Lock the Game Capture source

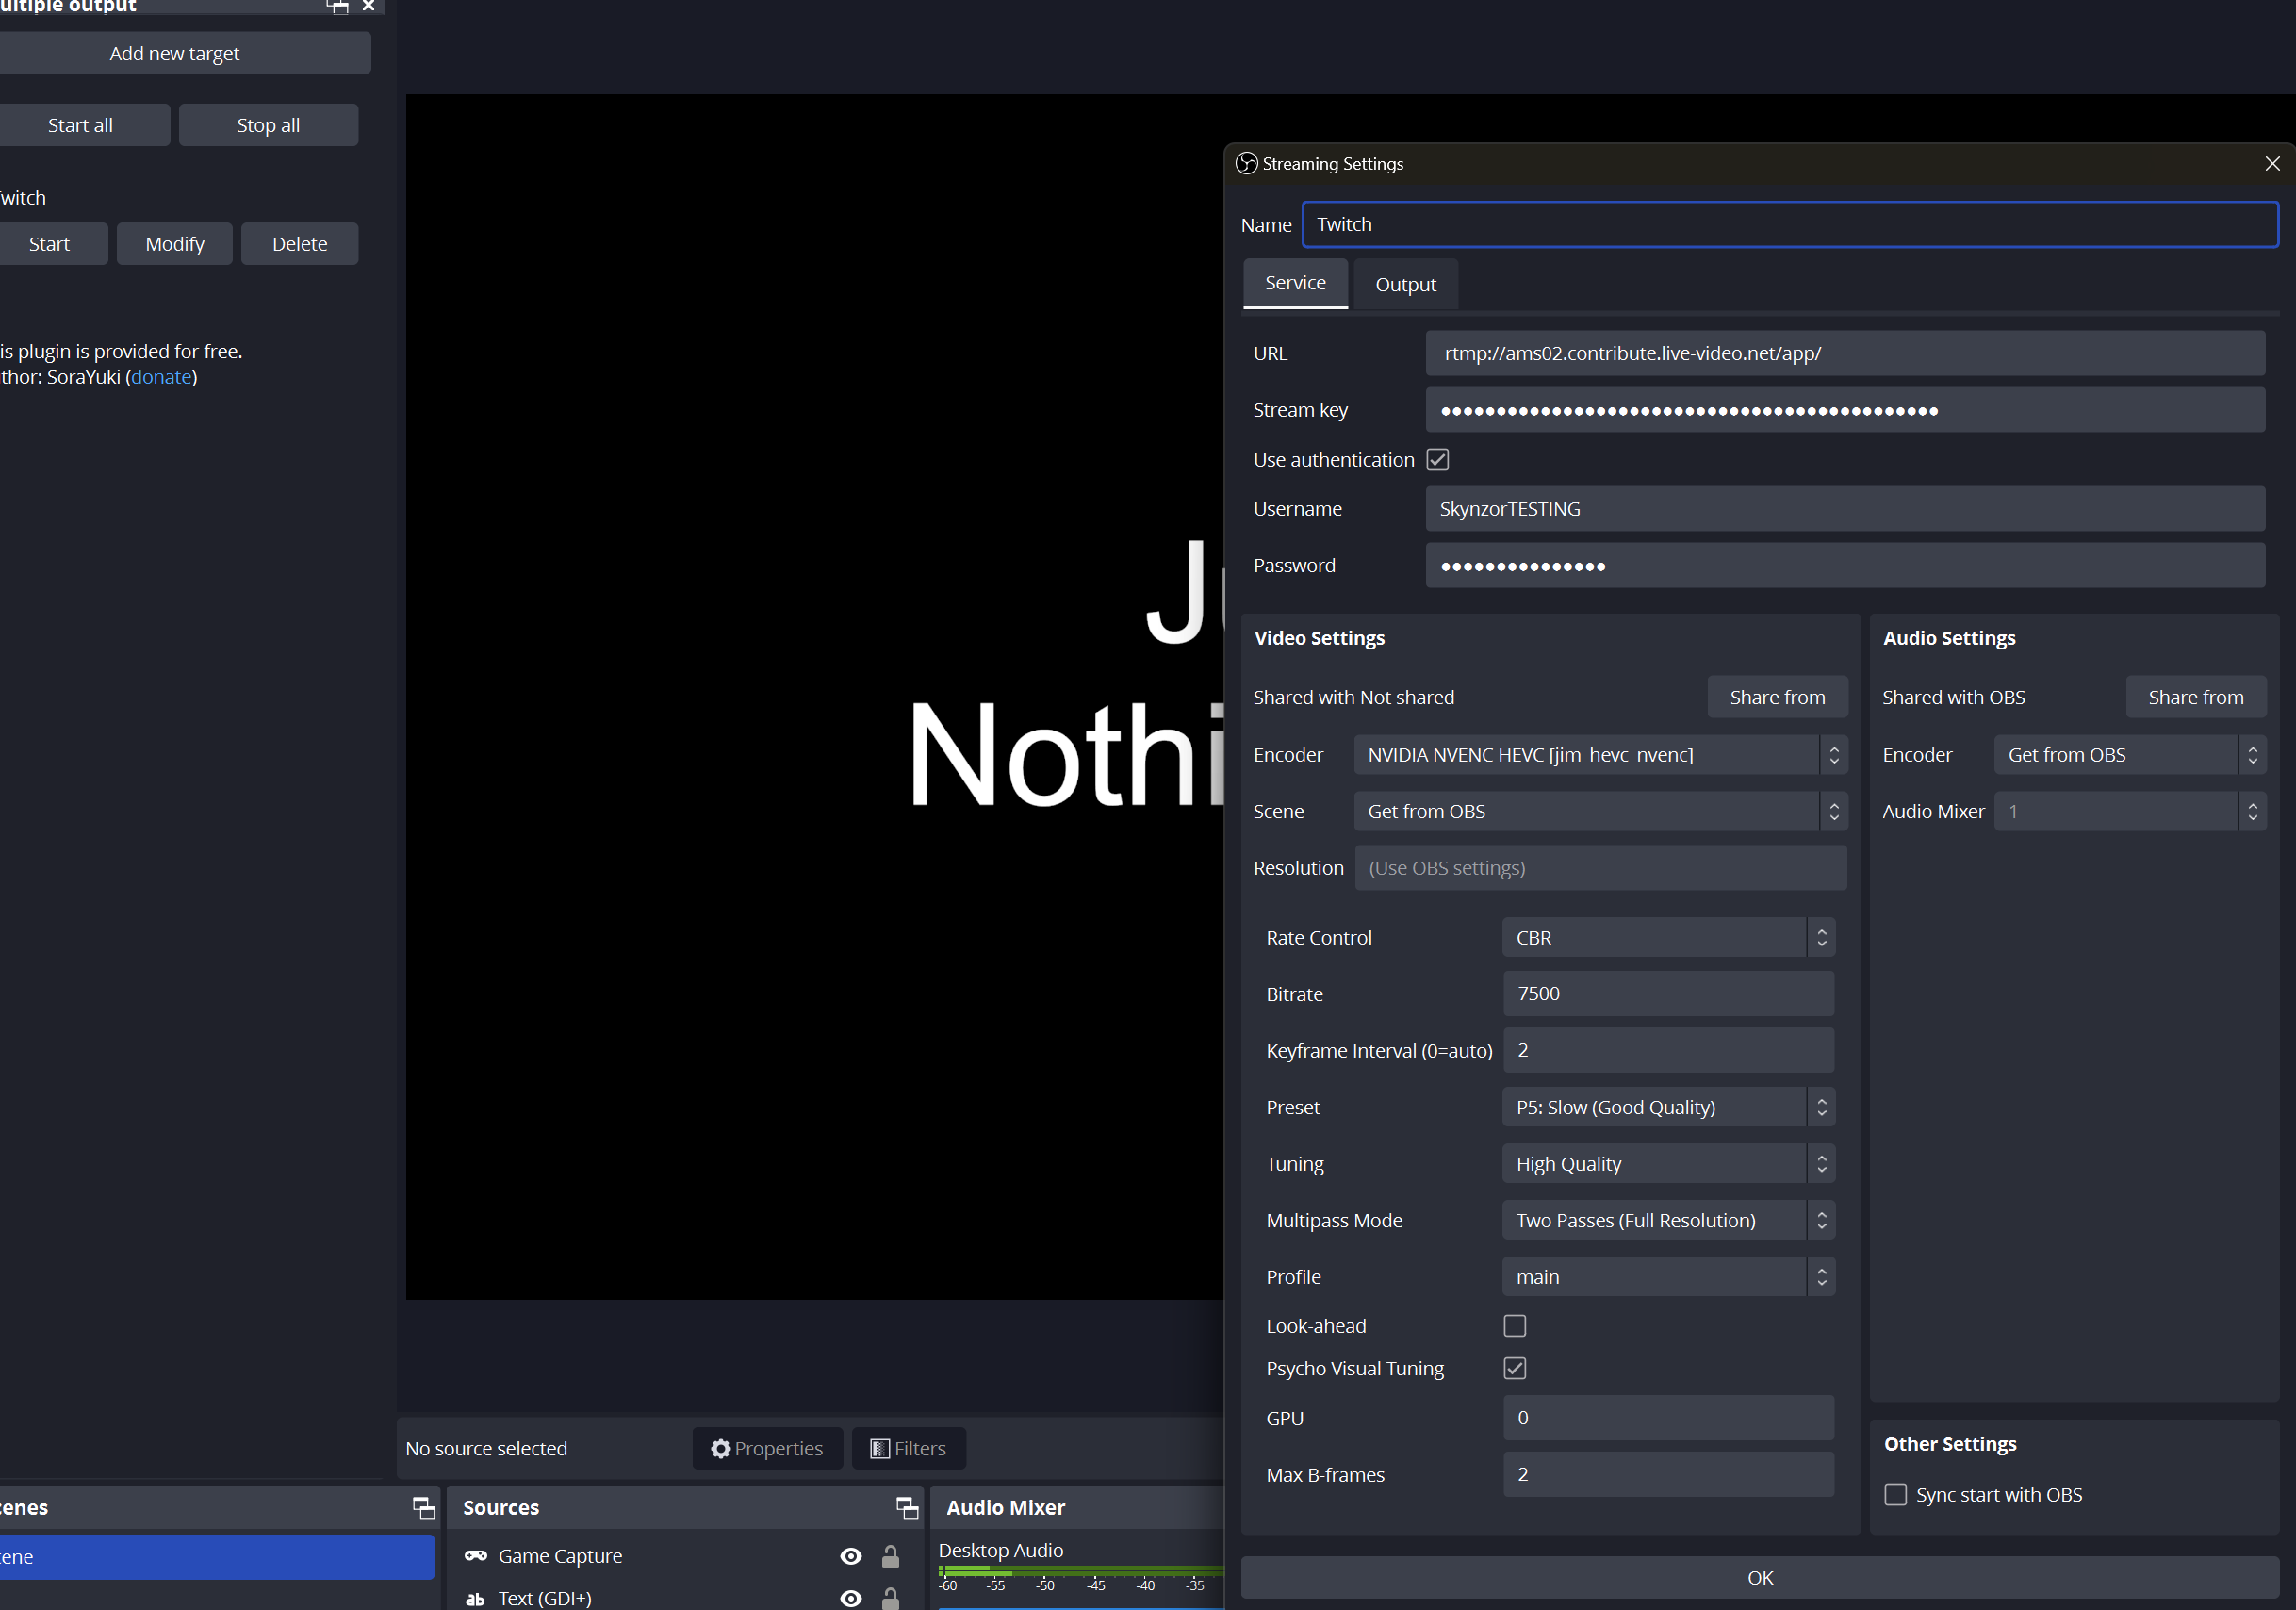(x=890, y=1556)
